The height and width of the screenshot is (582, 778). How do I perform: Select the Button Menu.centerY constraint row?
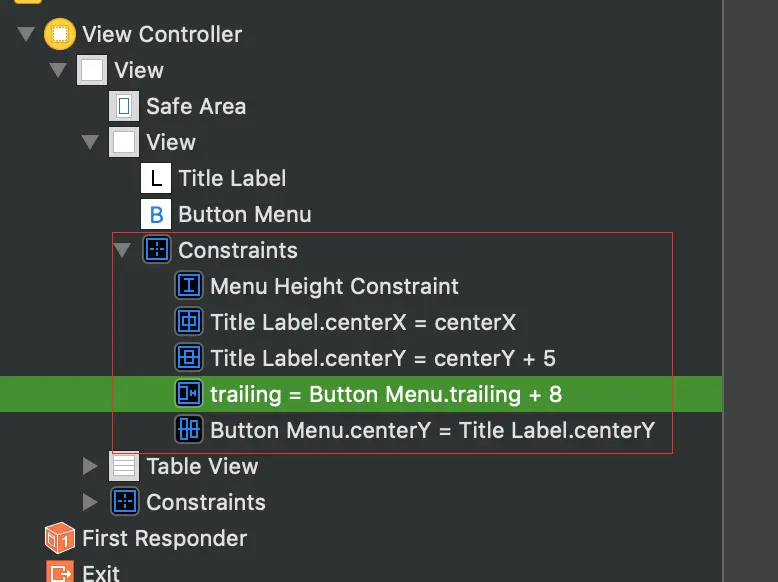coord(432,430)
